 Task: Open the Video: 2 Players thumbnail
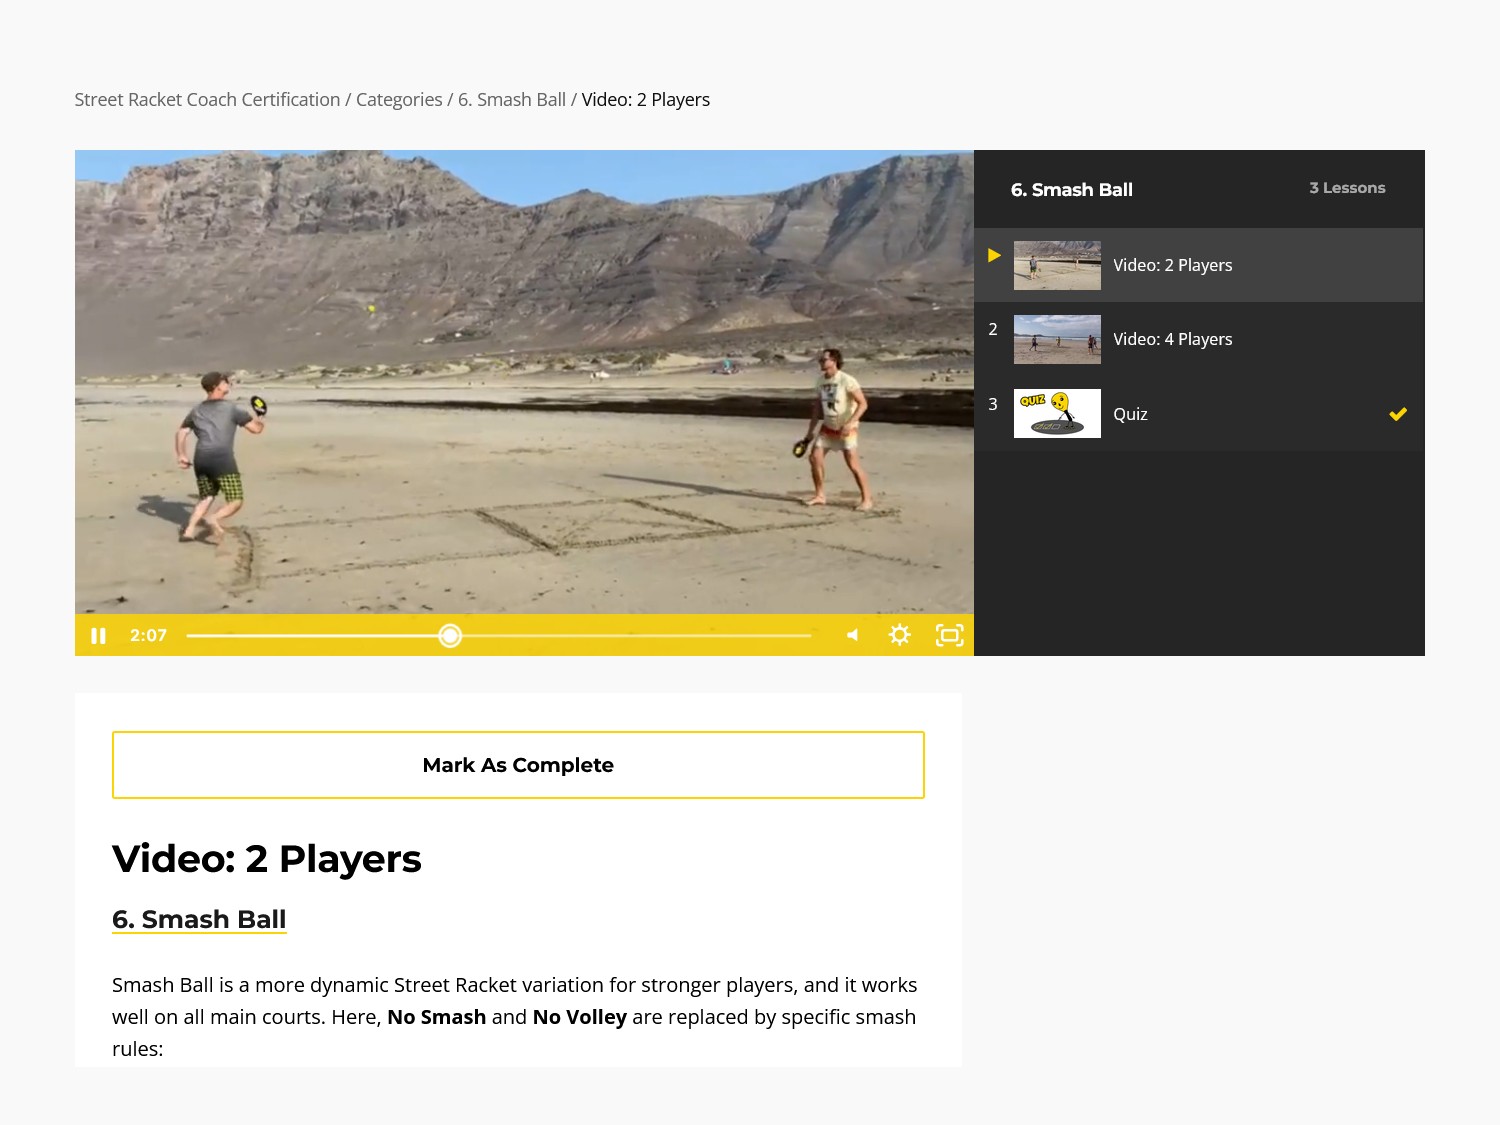click(x=1057, y=265)
